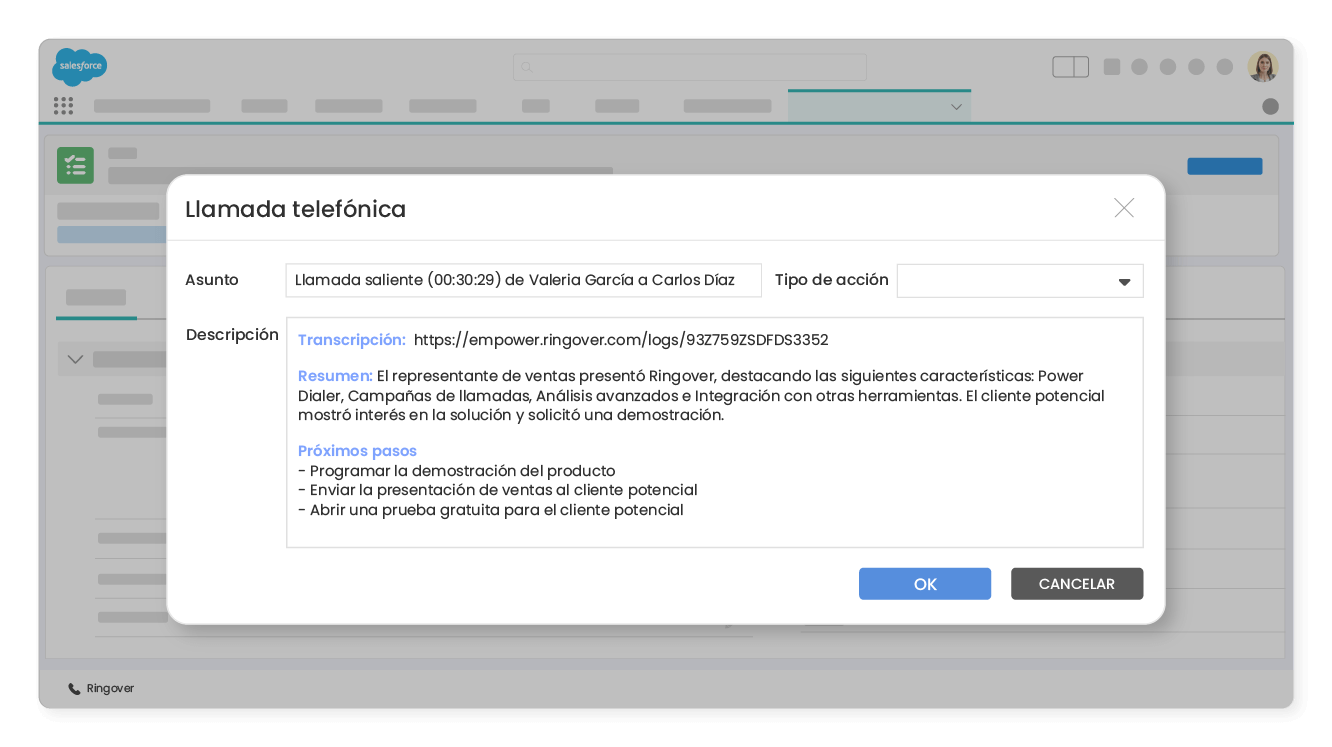Screen dimensions: 1332x747
Task: Click the split-view icon in the header
Action: [1070, 66]
